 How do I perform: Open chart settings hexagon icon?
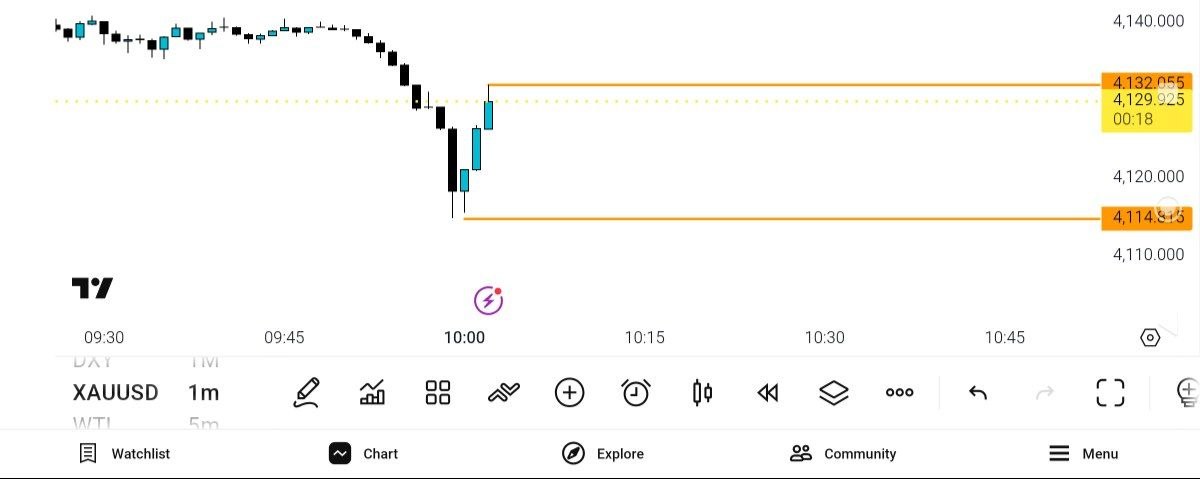click(1150, 338)
